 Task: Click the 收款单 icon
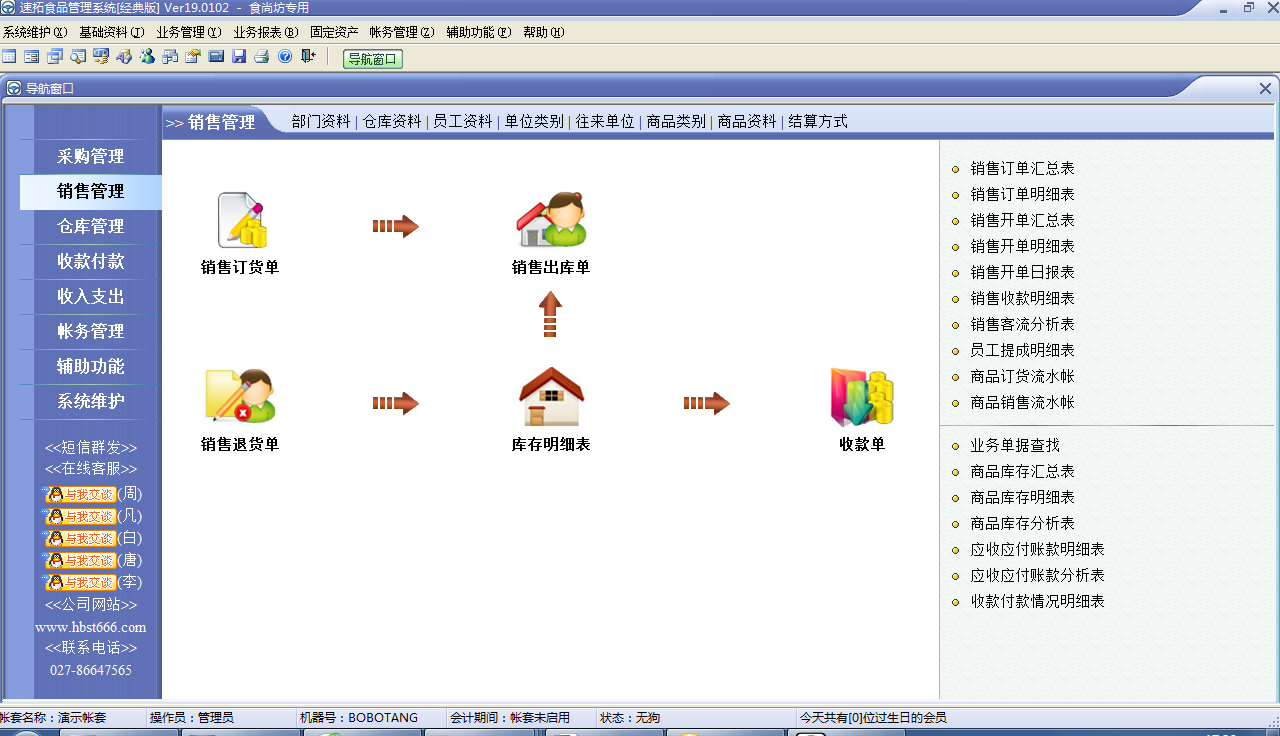click(x=860, y=398)
